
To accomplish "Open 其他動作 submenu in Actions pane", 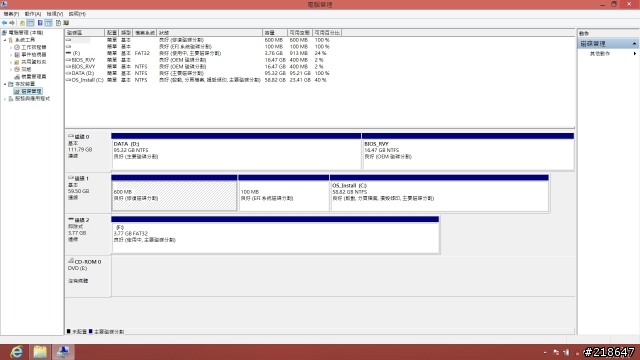I will pyautogui.click(x=607, y=53).
